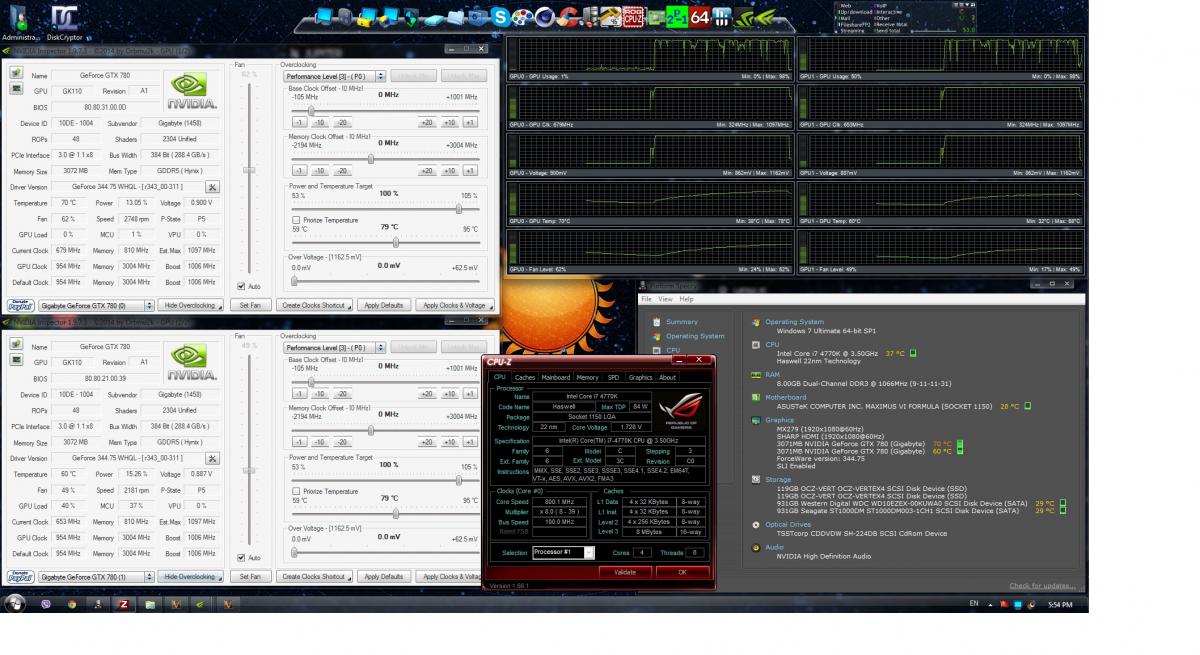1200x655 pixels.
Task: Open GPU selector Gigabyte GeForce GTX 780 (1)
Action: coord(96,577)
